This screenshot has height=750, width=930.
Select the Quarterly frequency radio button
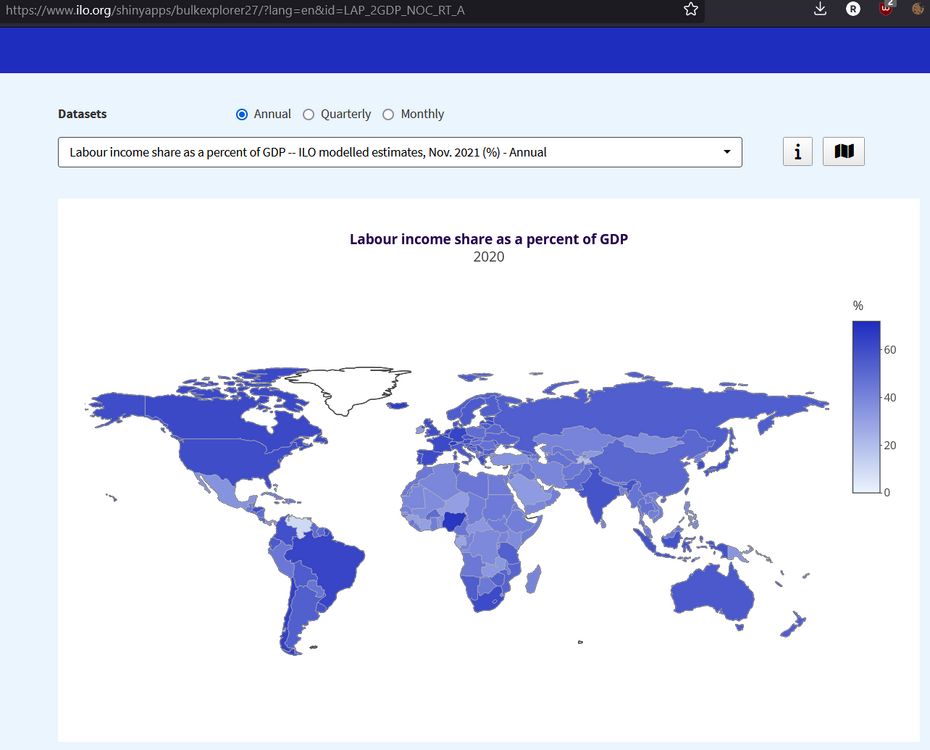click(309, 115)
